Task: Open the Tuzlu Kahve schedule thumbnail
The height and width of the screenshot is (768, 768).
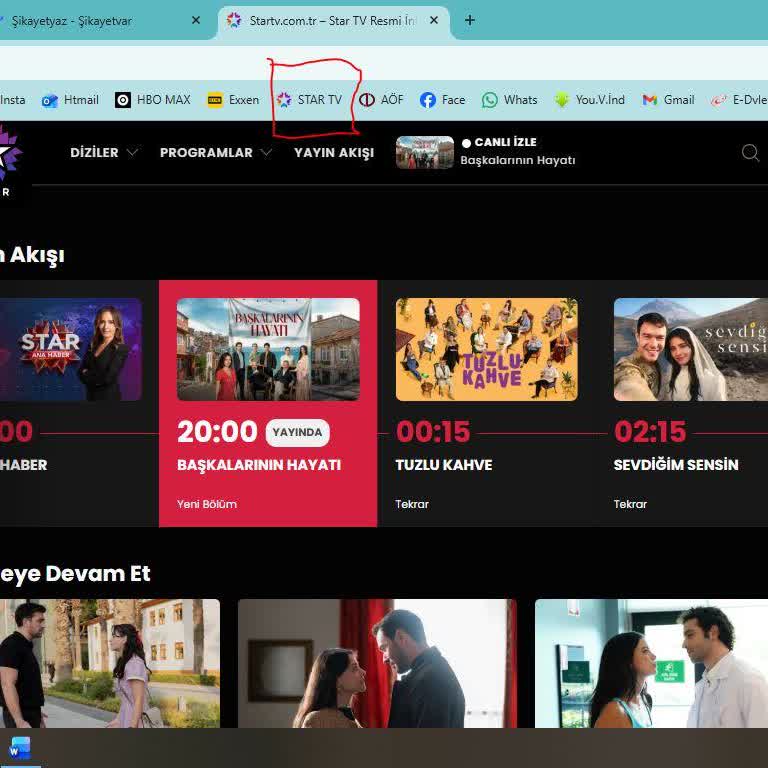Action: click(x=486, y=349)
